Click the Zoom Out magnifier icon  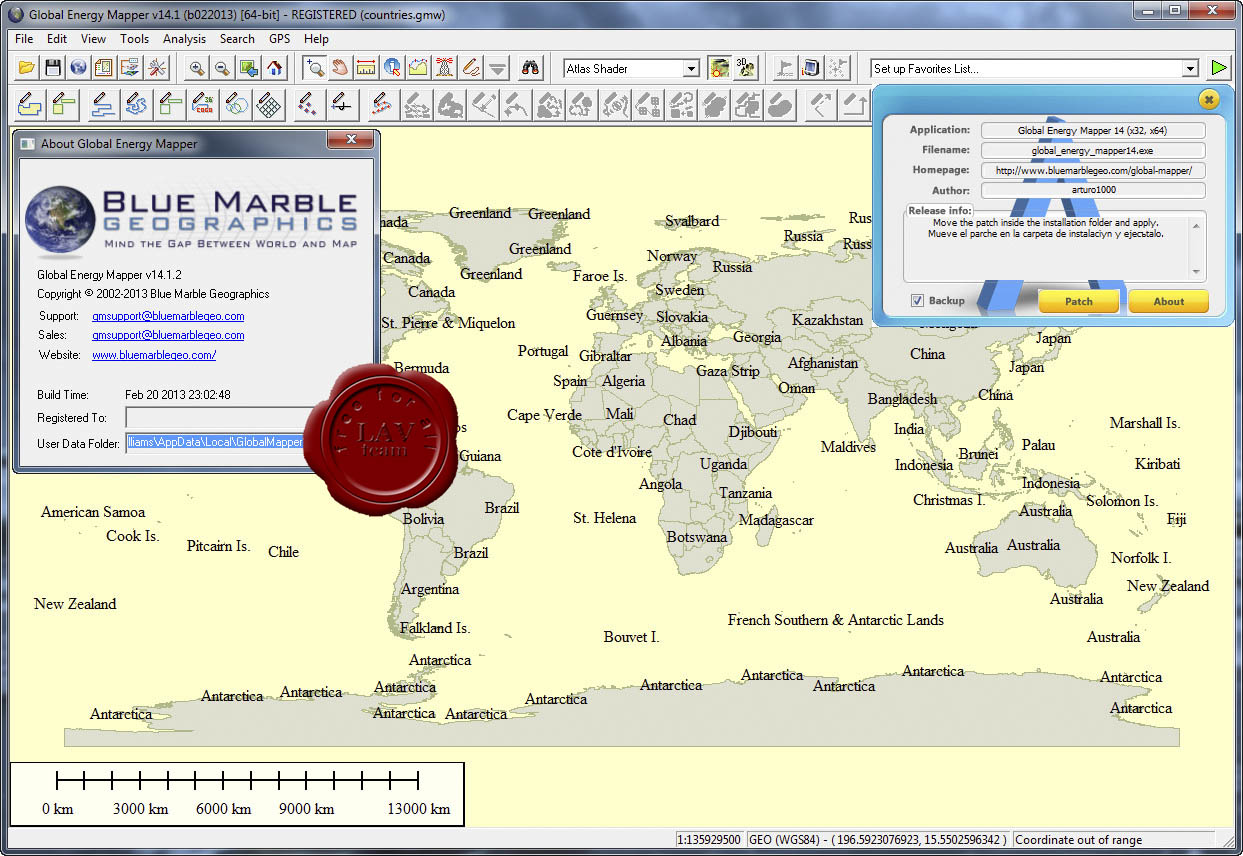pos(222,68)
